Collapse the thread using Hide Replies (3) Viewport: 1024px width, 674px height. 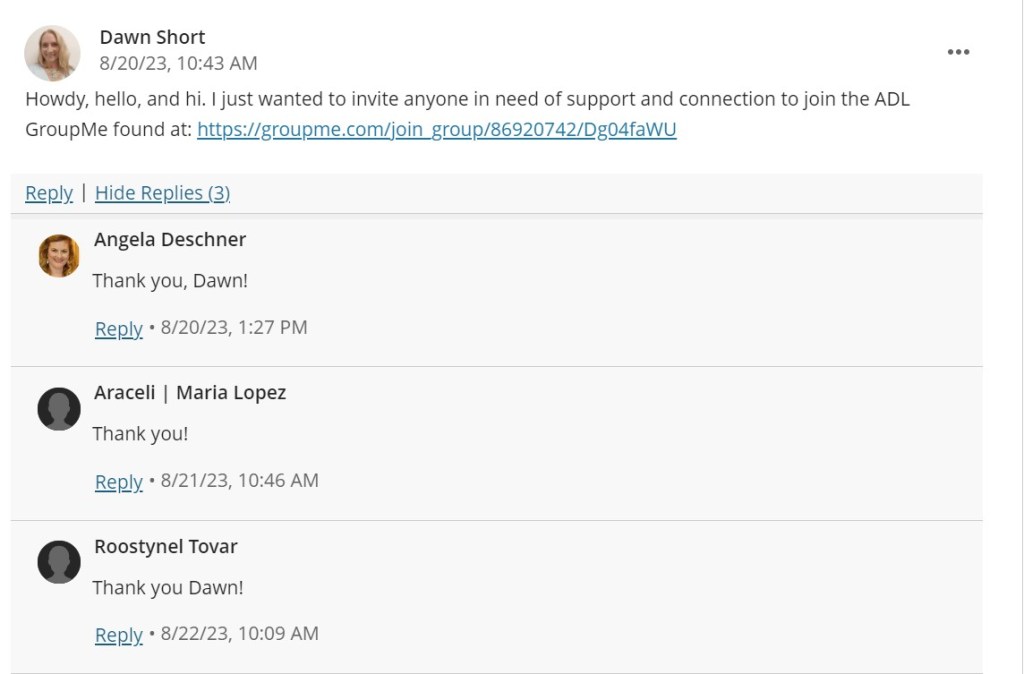pyautogui.click(x=162, y=193)
